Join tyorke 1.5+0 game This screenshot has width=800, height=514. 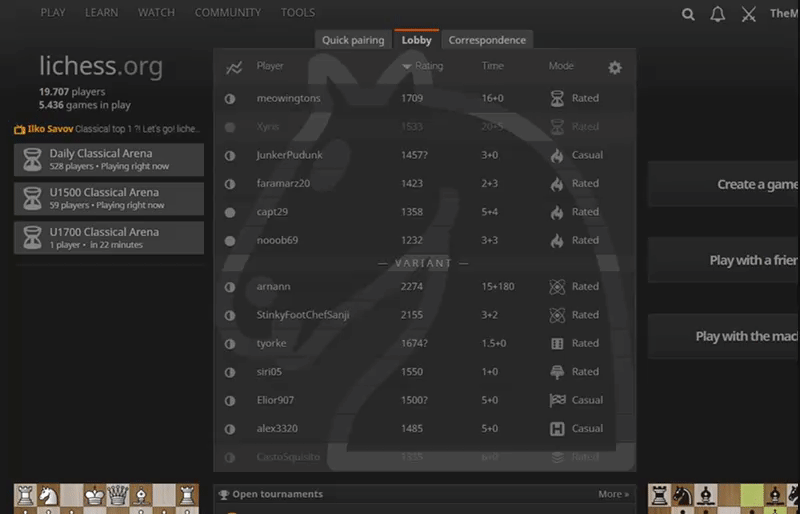coord(424,344)
